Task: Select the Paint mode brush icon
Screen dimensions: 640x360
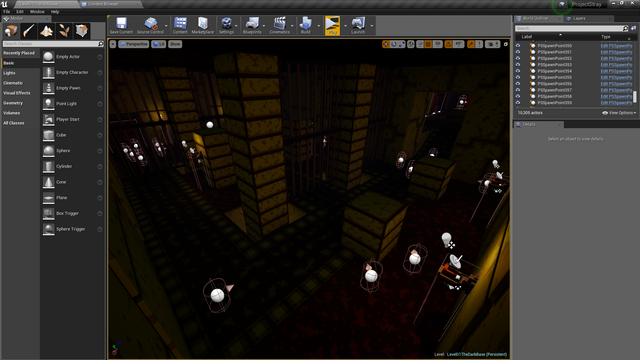Action: (x=29, y=31)
